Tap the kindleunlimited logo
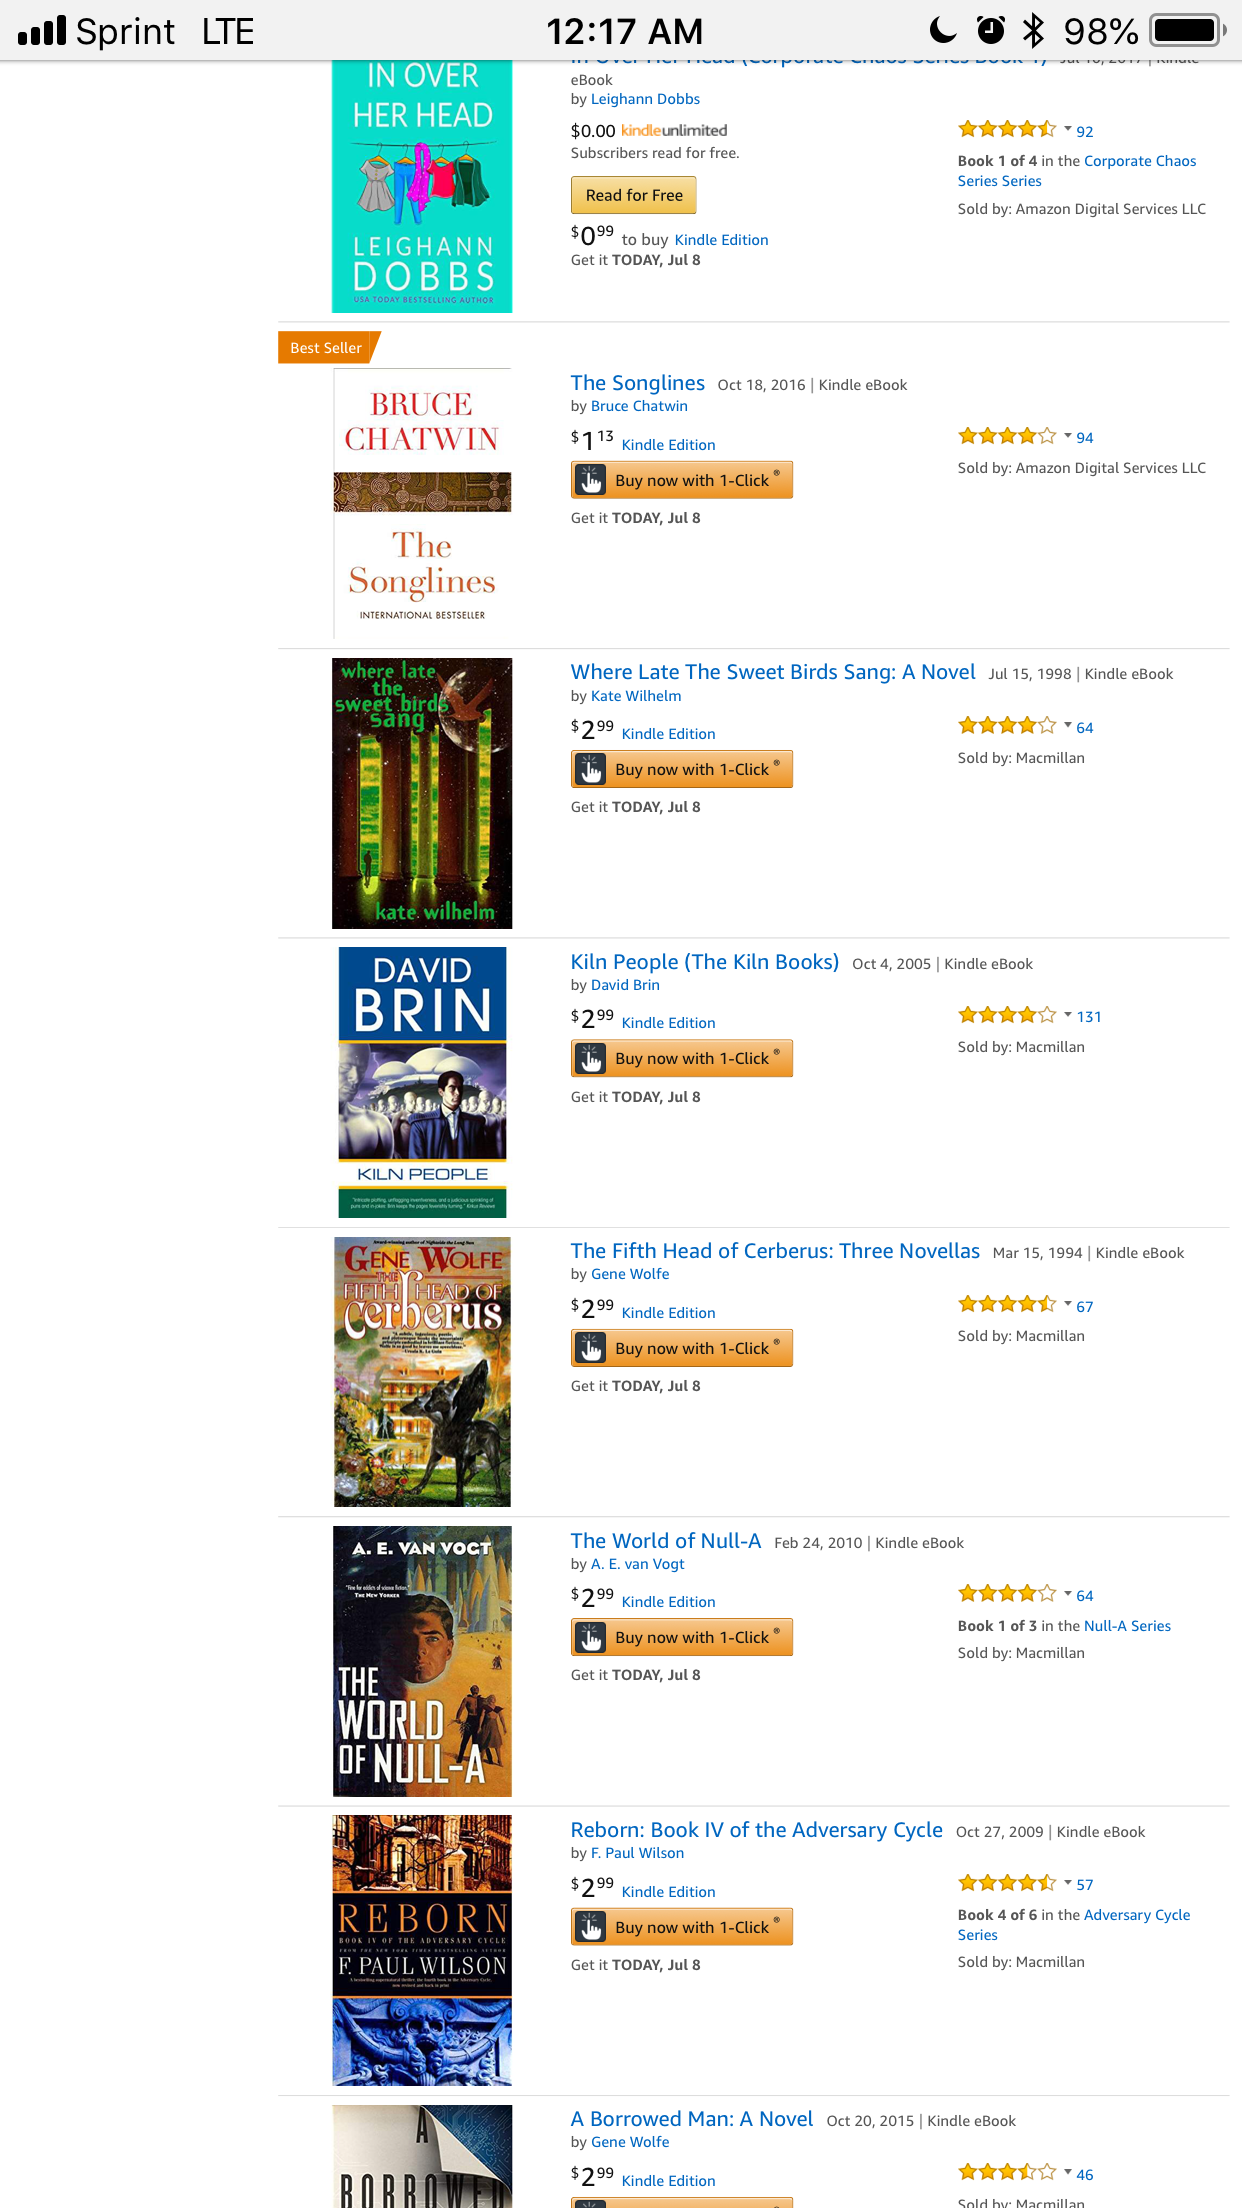 [x=674, y=130]
